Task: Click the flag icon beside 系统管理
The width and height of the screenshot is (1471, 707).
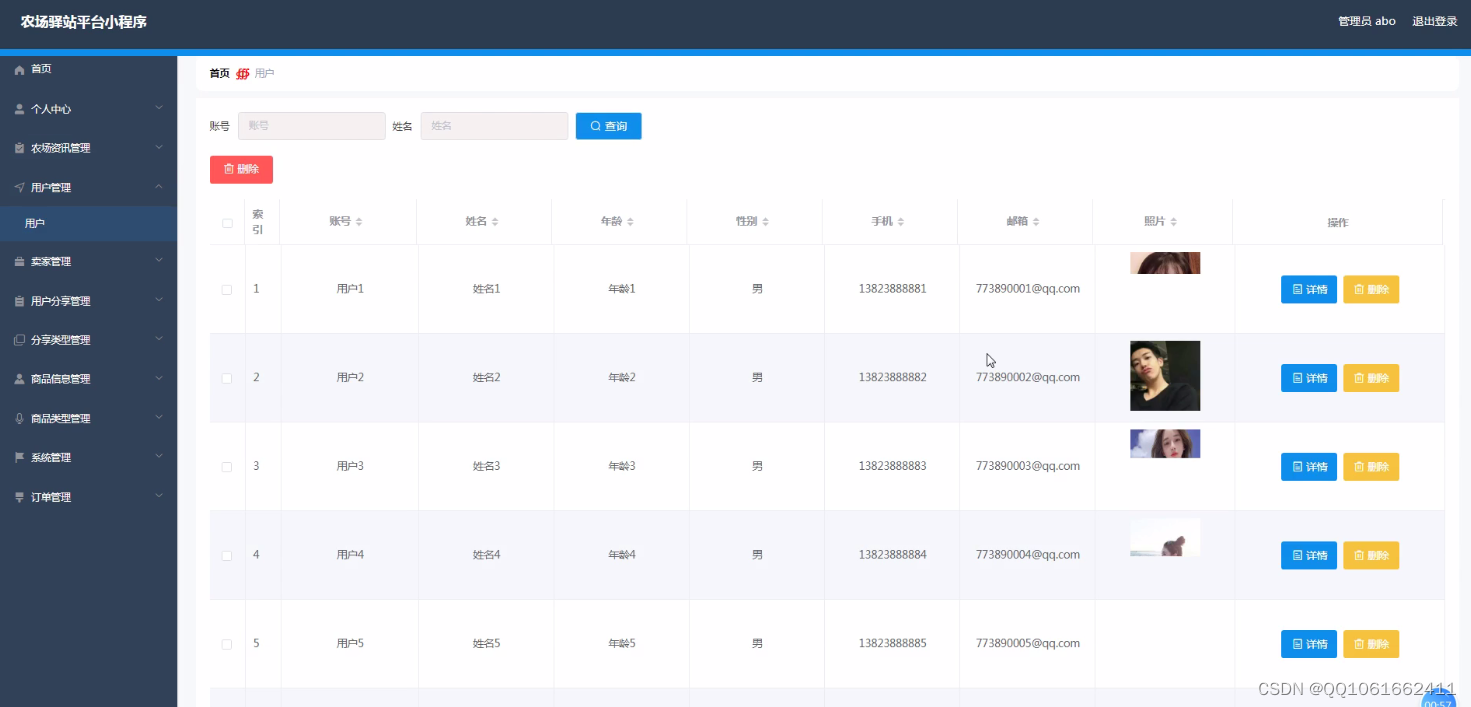Action: pyautogui.click(x=19, y=457)
